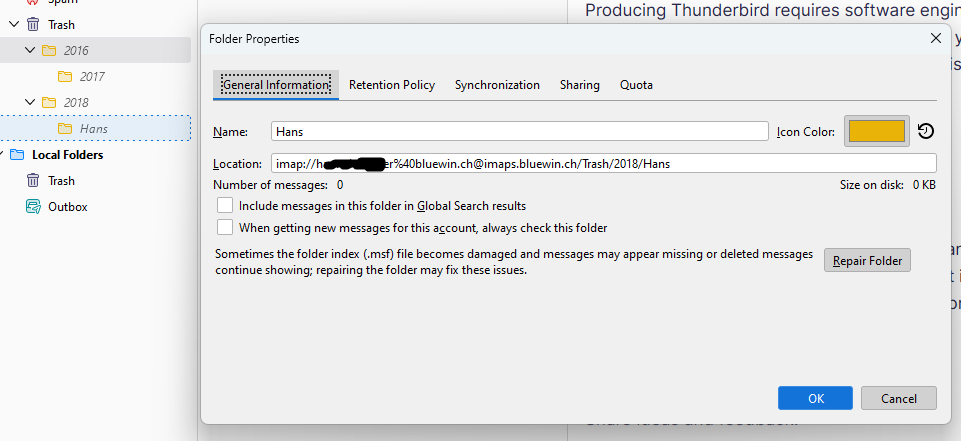Open the yellow Icon Color swatch

pos(877,131)
